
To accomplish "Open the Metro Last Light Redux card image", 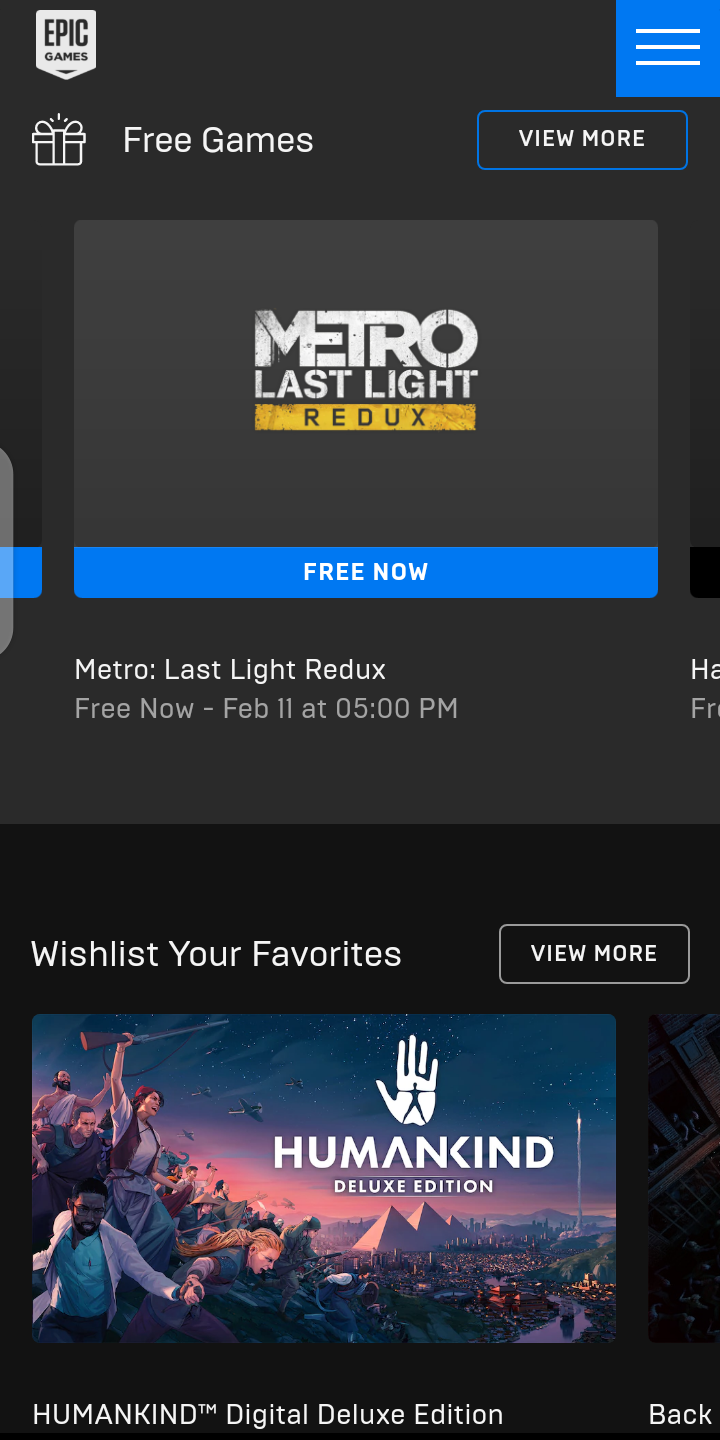I will 366,384.
